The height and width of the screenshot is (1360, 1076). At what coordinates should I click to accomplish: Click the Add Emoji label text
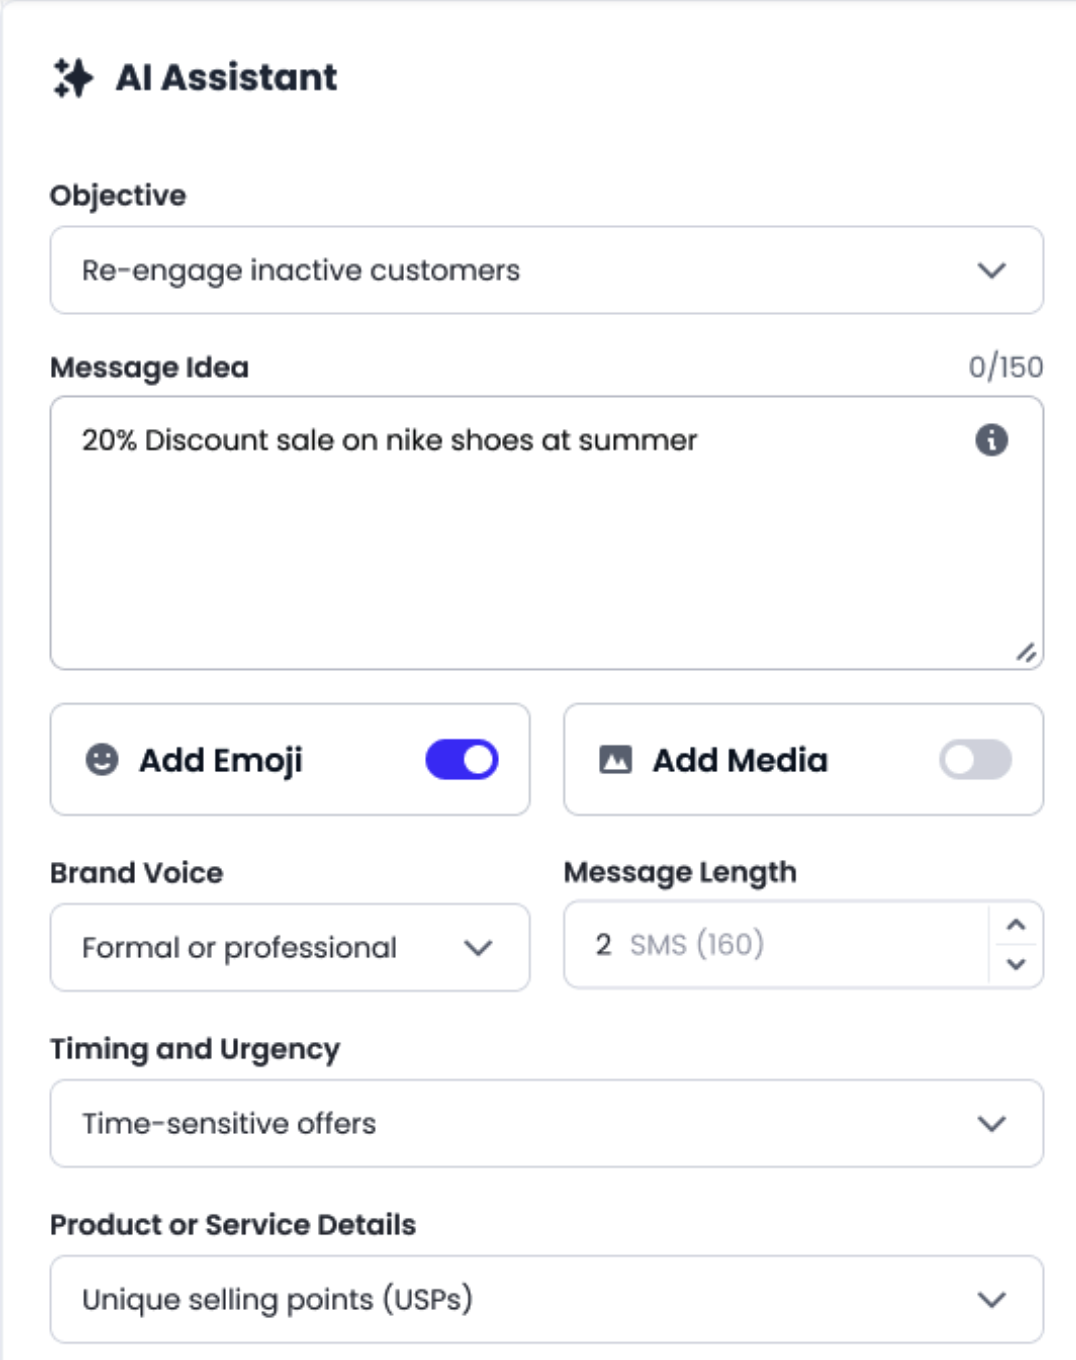220,760
